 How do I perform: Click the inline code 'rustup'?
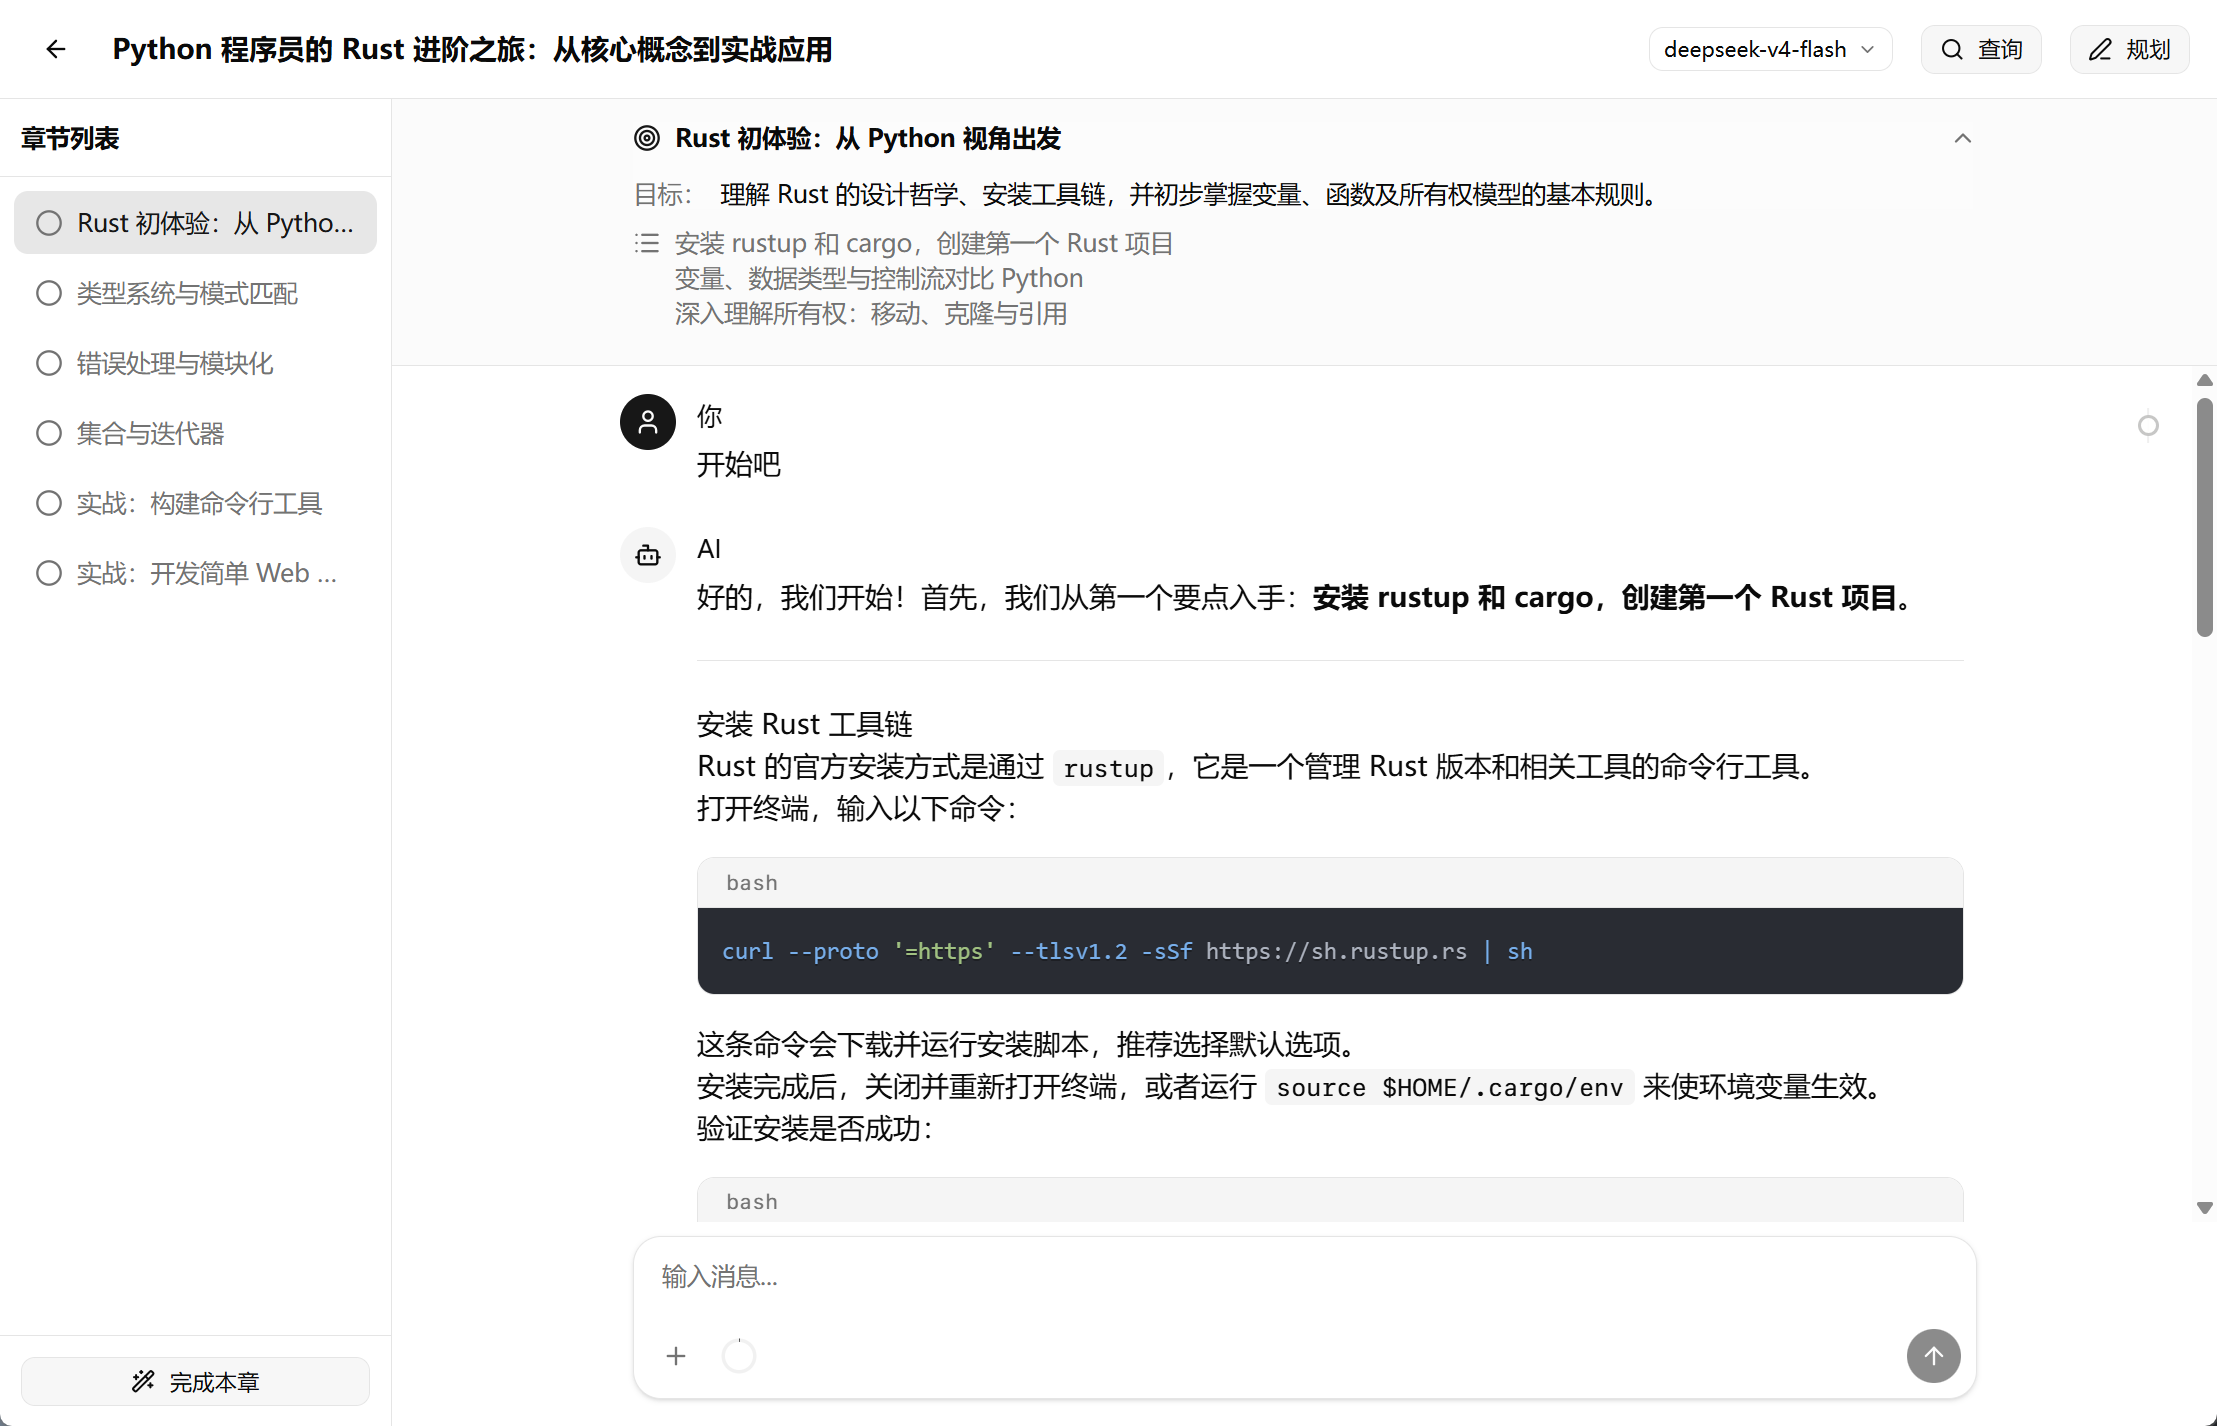click(x=1108, y=768)
